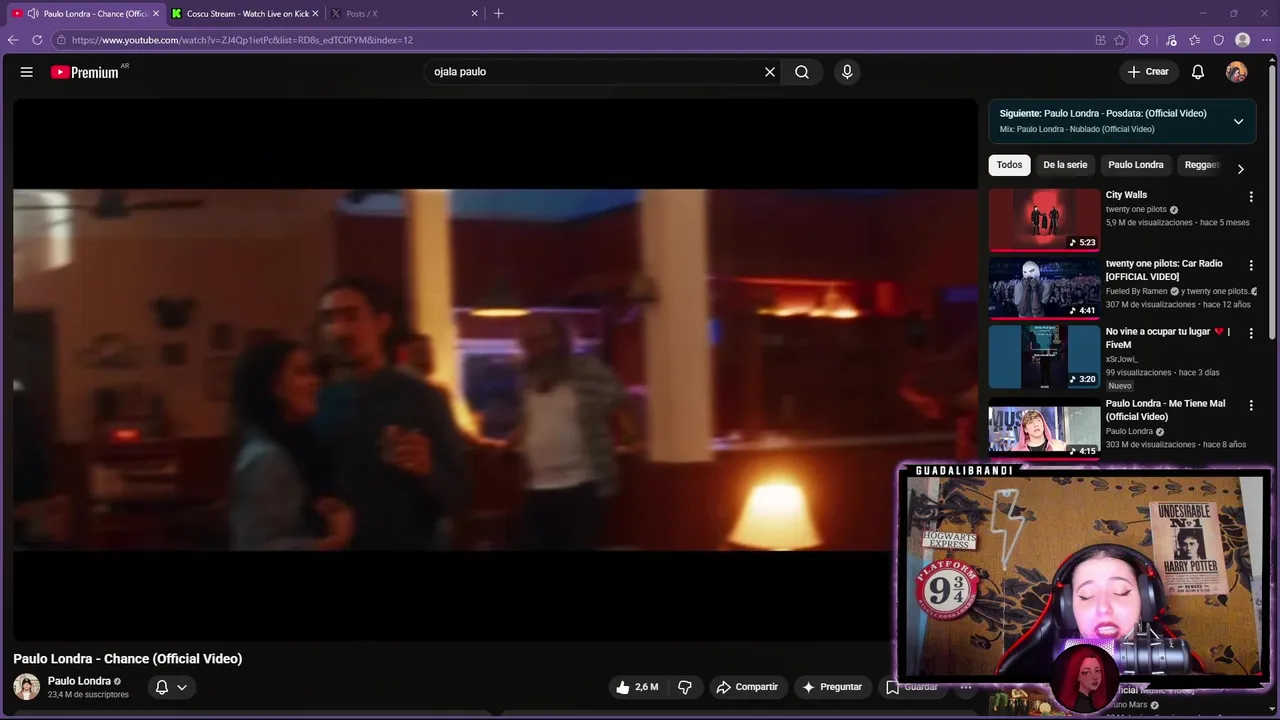This screenshot has height=720, width=1280.
Task: Open more options for No vine a ocupar
Action: pyautogui.click(x=1250, y=333)
